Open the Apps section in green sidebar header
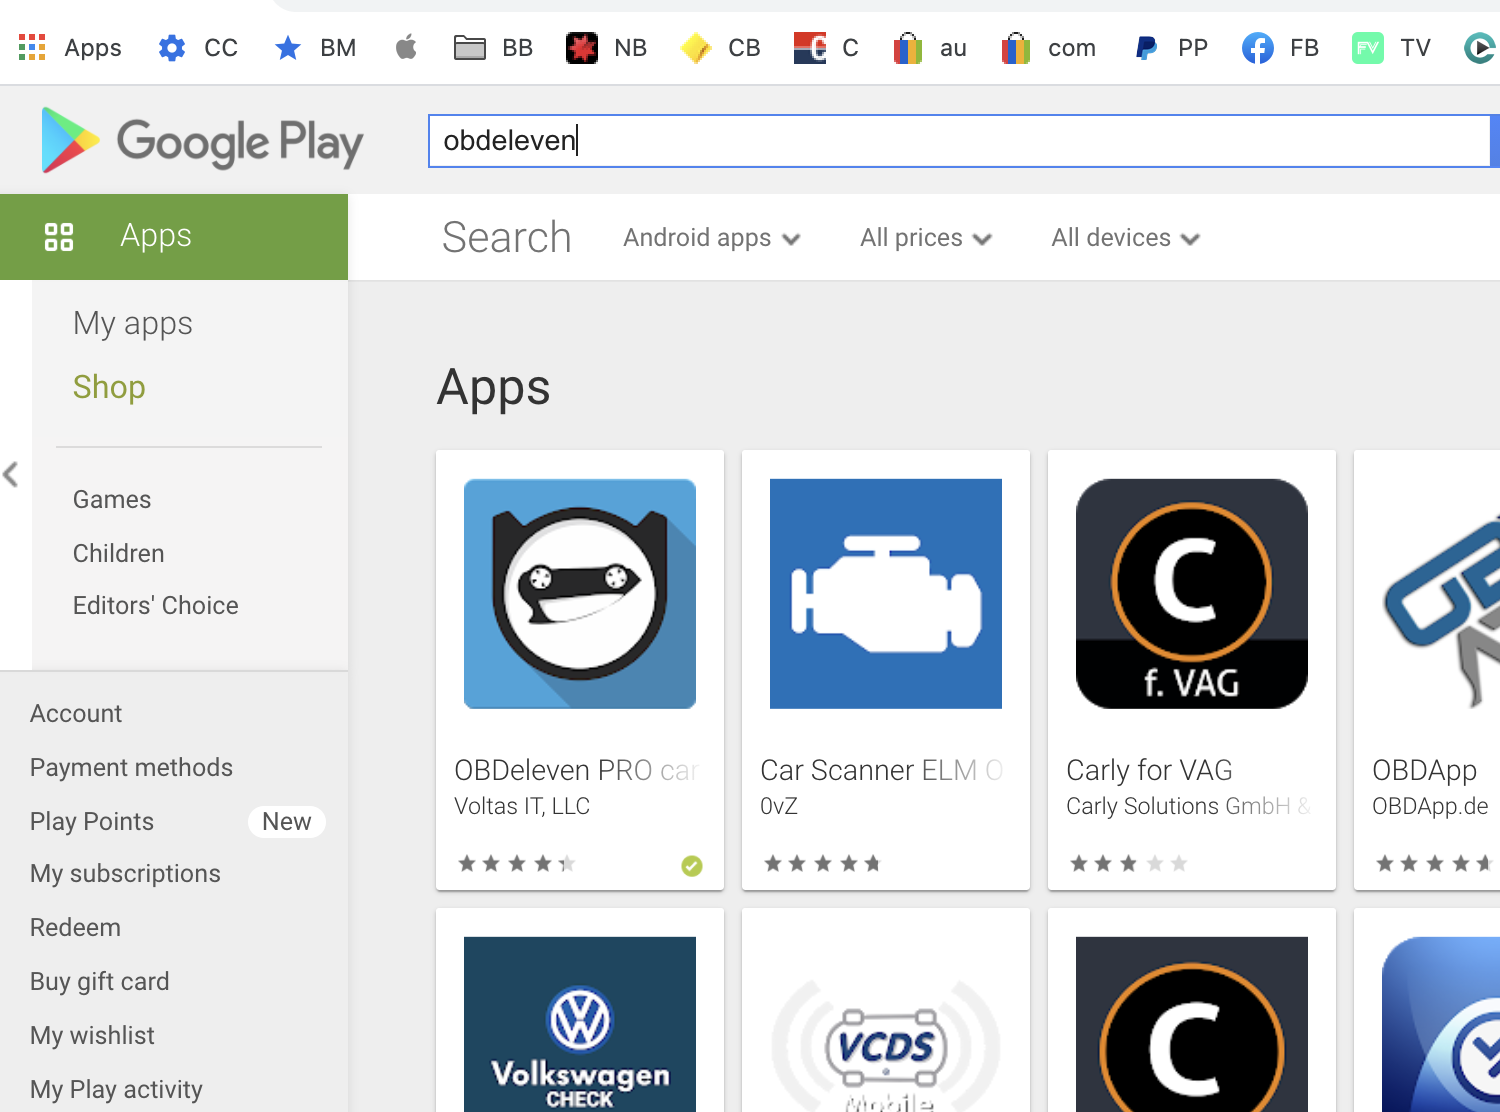 click(x=155, y=236)
